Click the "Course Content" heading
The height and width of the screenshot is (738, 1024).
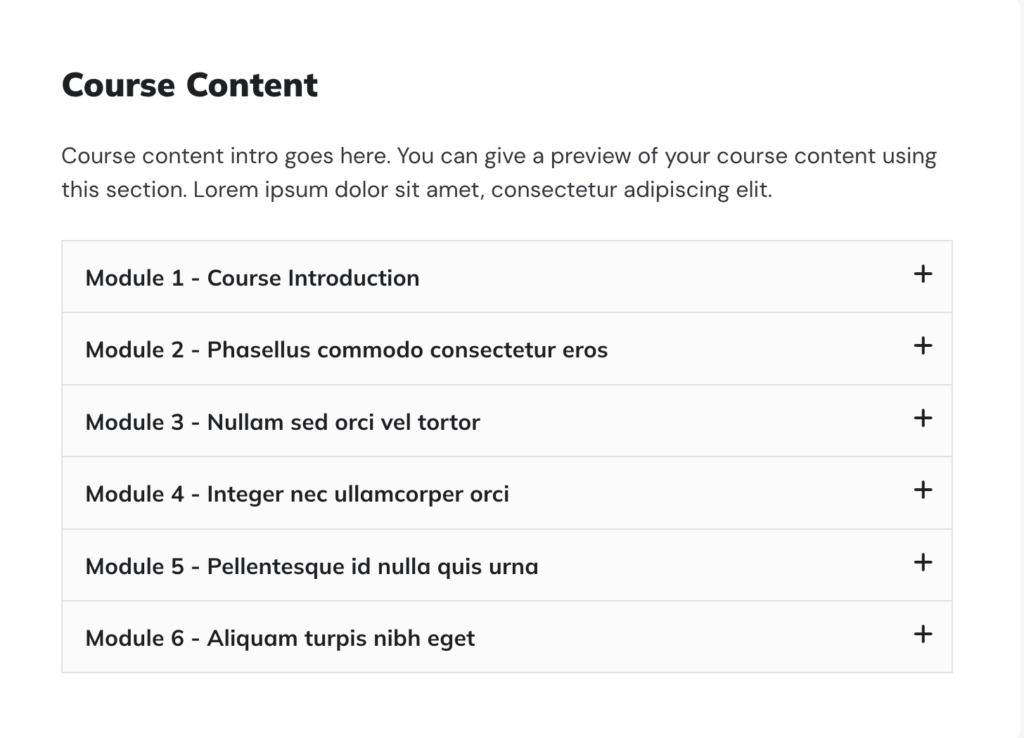(190, 85)
